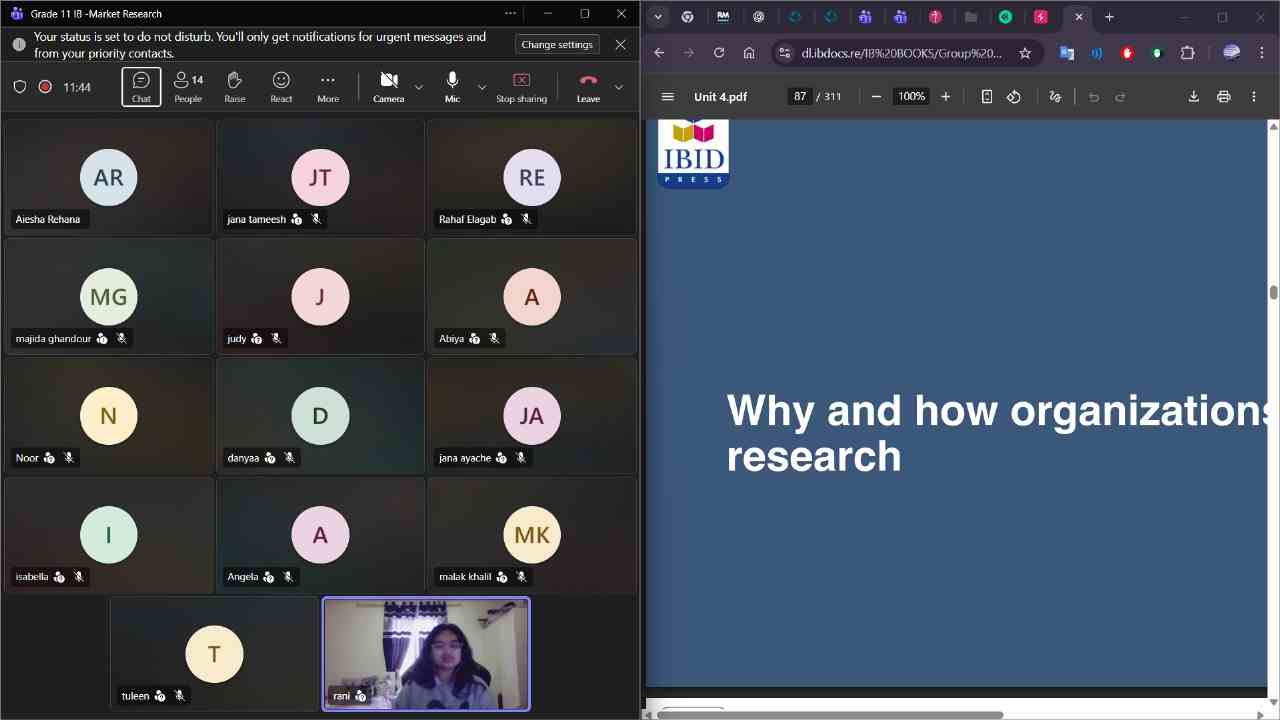Viewport: 1280px width, 720px height.
Task: Open the Leave options chevron
Action: tap(619, 87)
